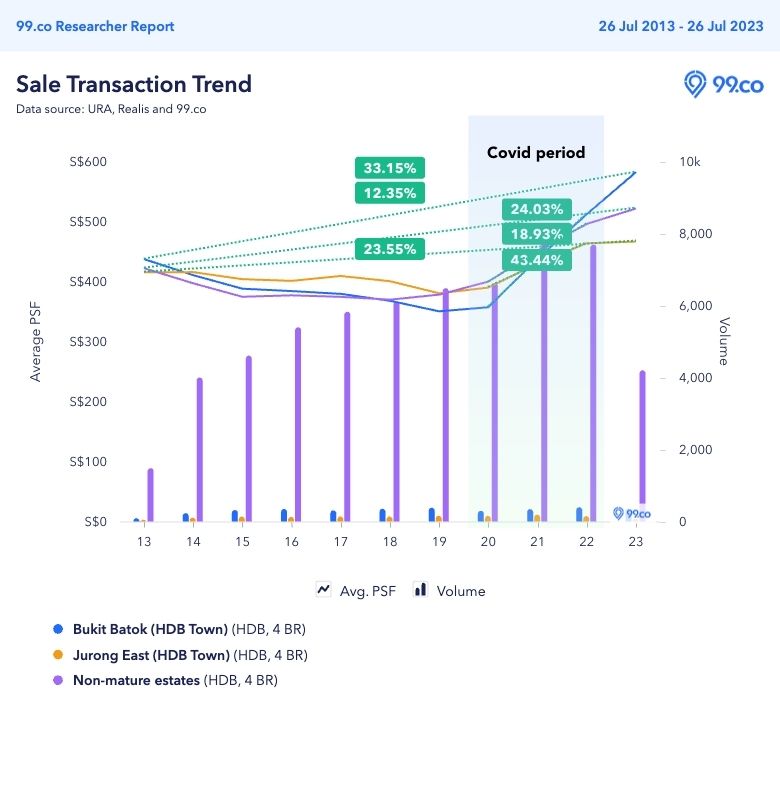Click the Data source: URA, Realis and 99.co line
Screen dimensions: 780x800
tap(111, 109)
